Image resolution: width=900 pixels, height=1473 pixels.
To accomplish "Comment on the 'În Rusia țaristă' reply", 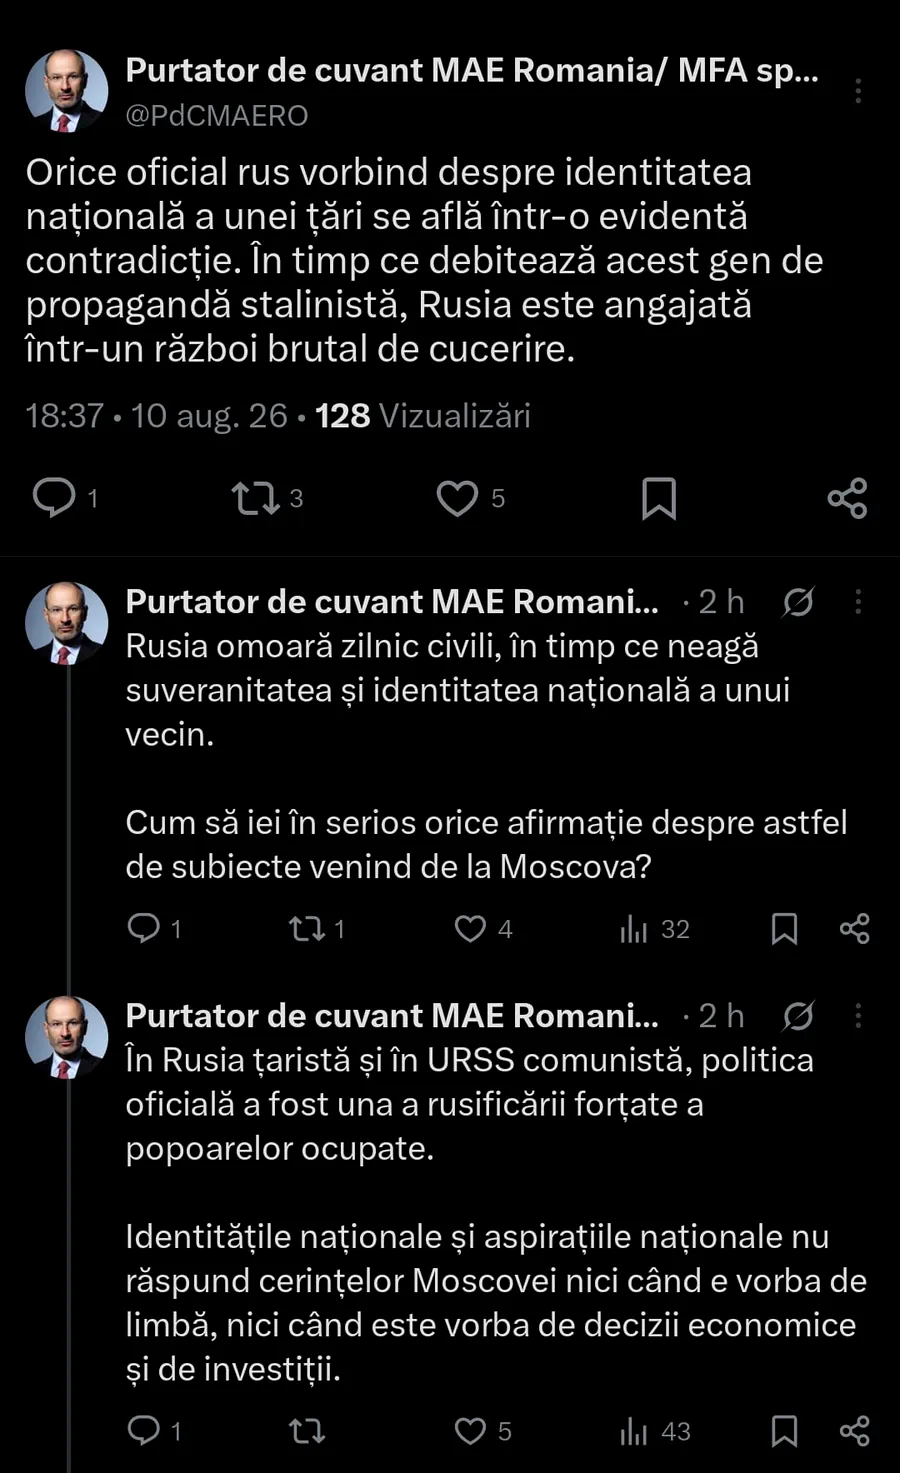I will pyautogui.click(x=144, y=1431).
